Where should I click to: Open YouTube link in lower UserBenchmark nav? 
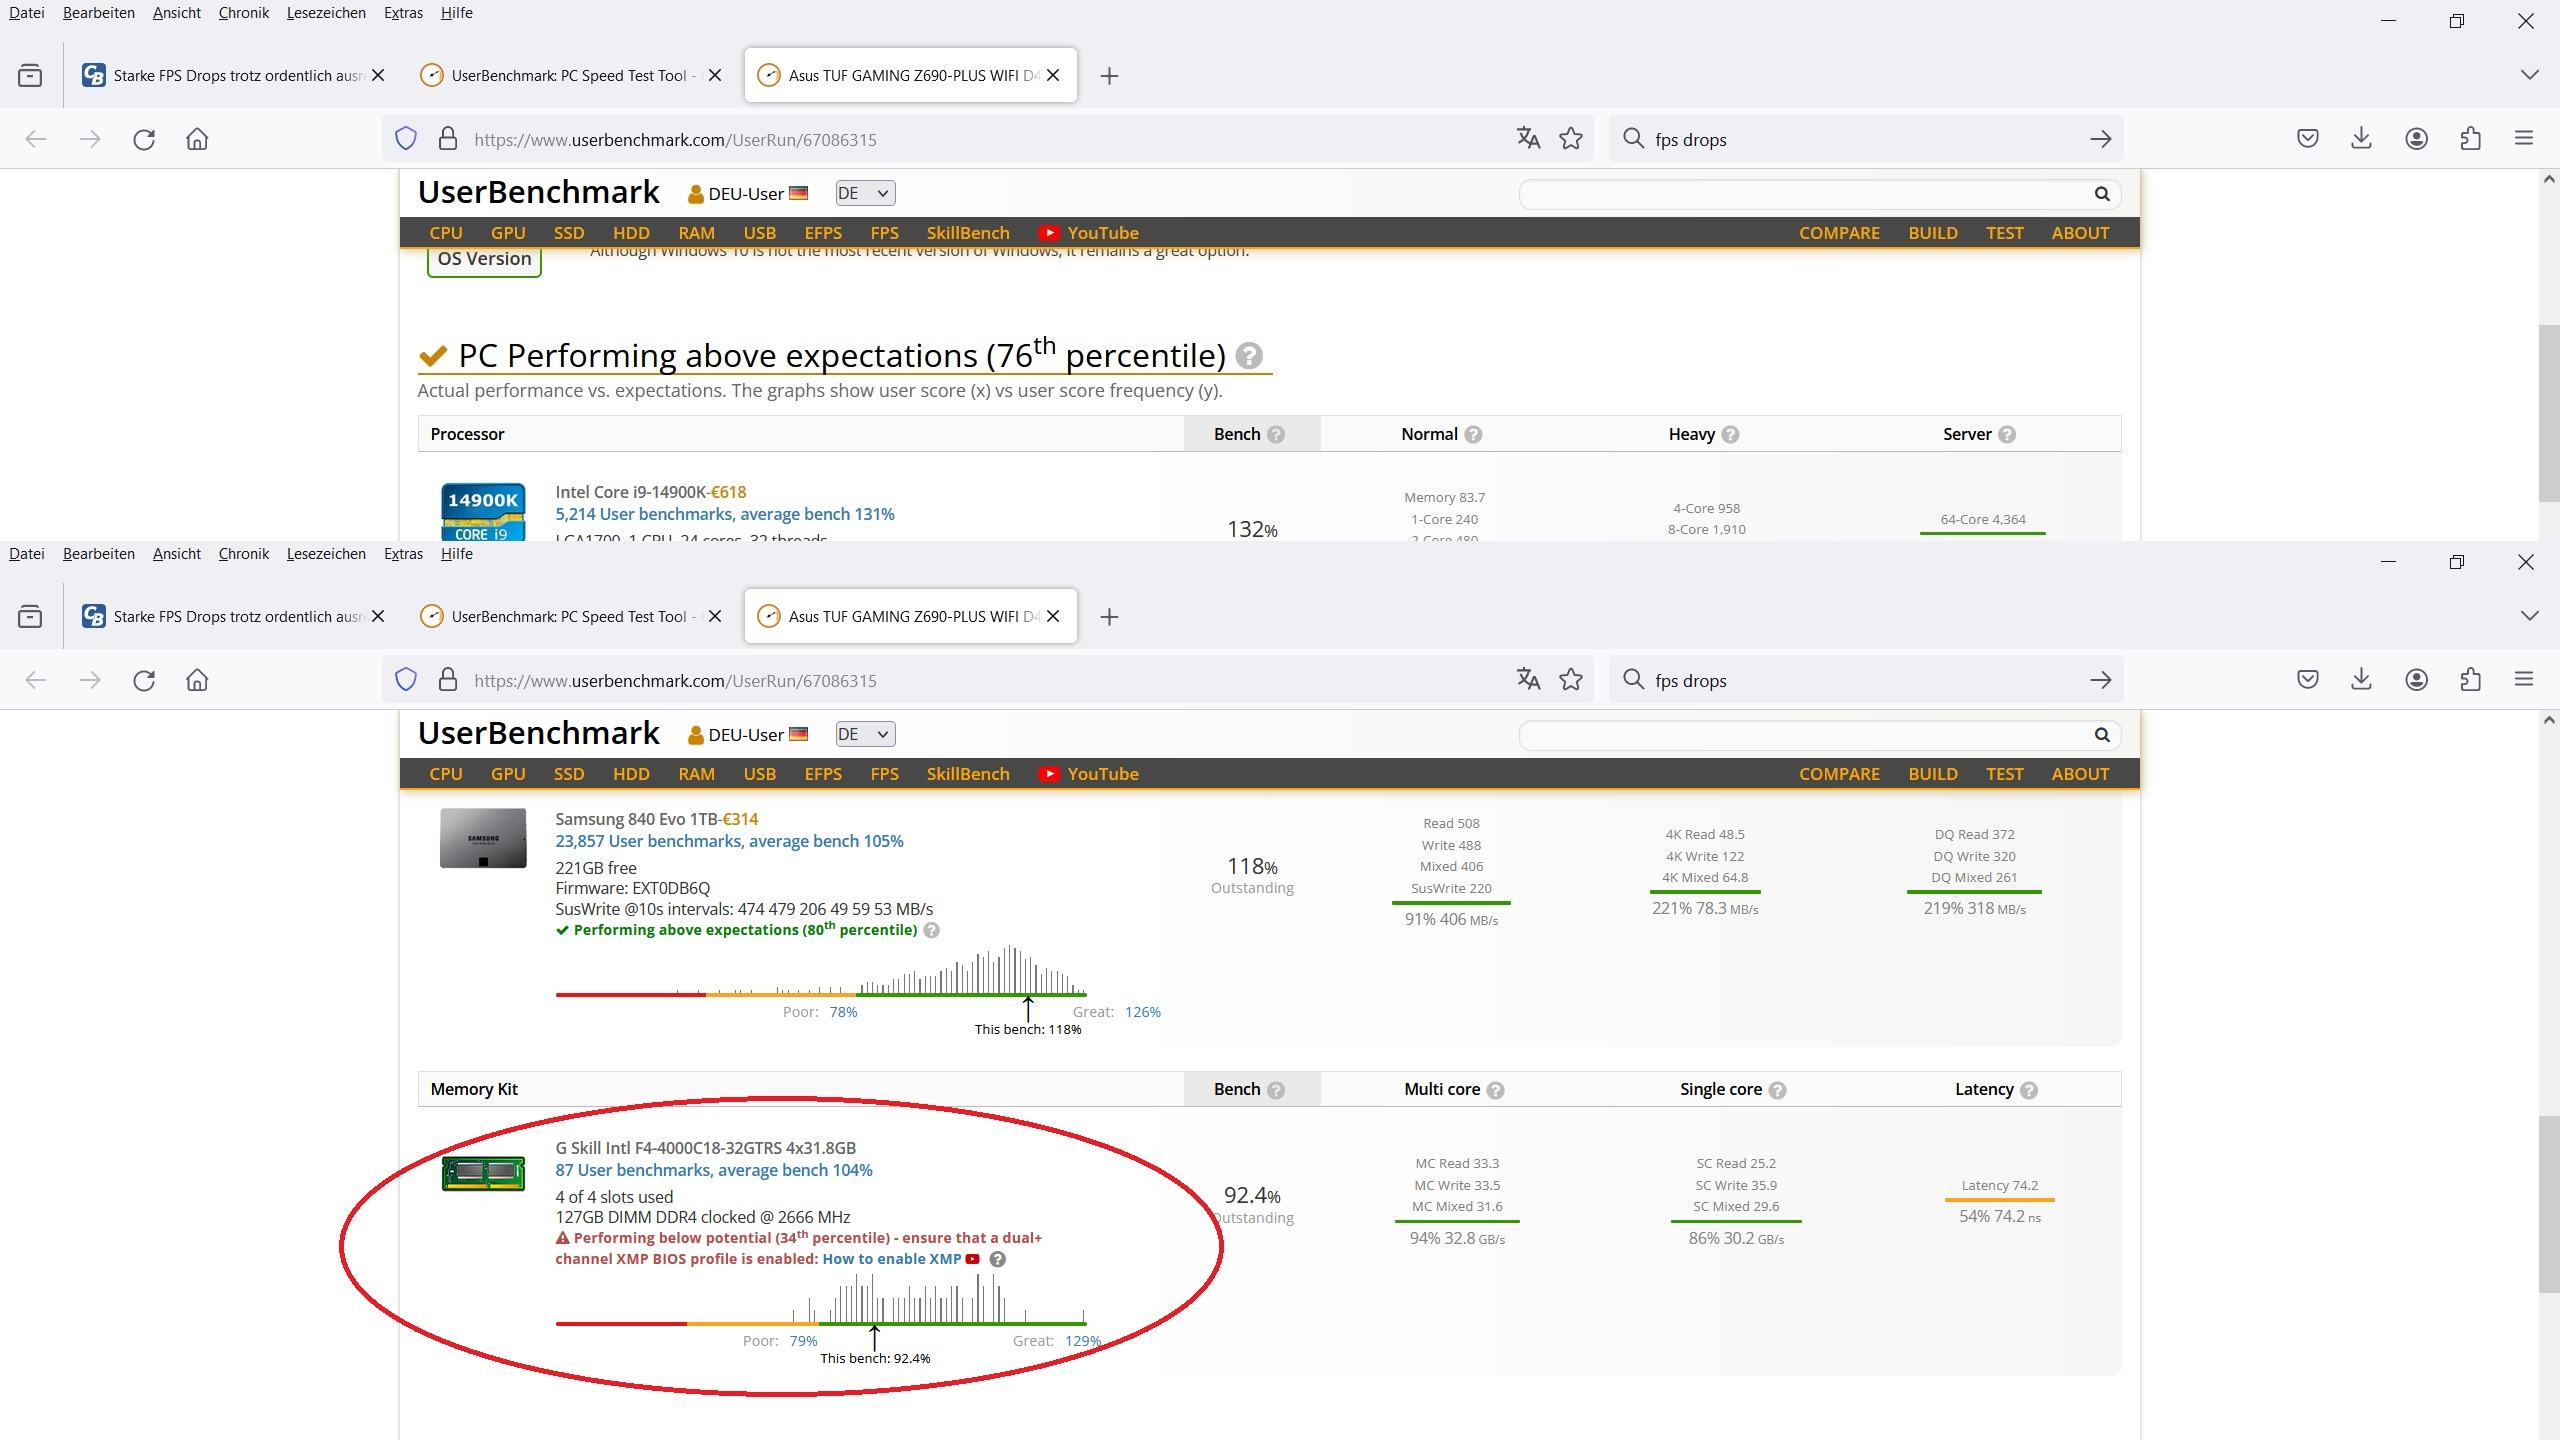[x=1088, y=774]
